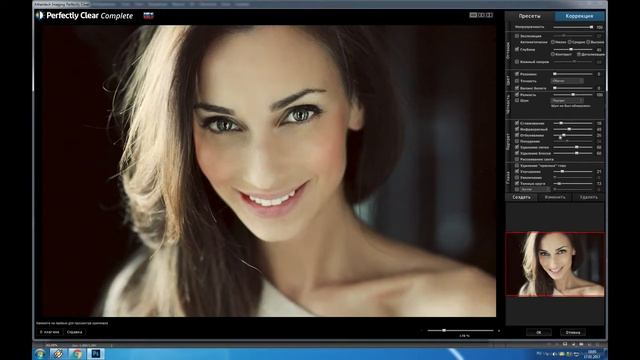Open the Пресеты tab
The width and height of the screenshot is (640, 360).
pyautogui.click(x=529, y=16)
